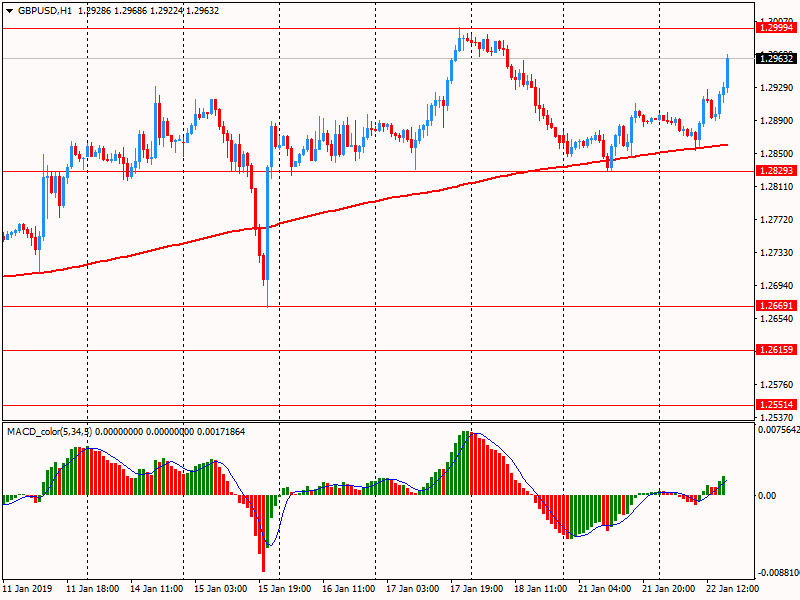Click the 15 Jan 03:00 time axis label
Viewport: 800px width, 600px height.
[x=220, y=589]
